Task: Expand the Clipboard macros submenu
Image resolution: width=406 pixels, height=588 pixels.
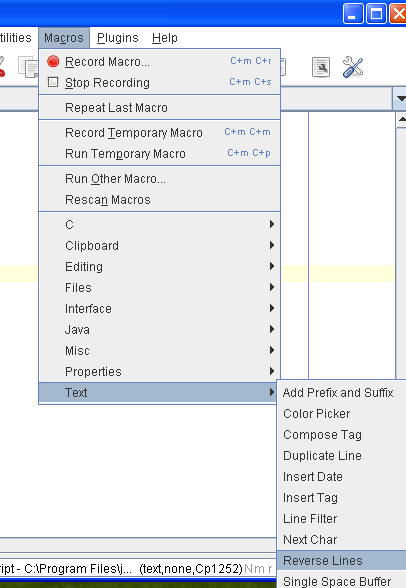Action: [x=160, y=246]
